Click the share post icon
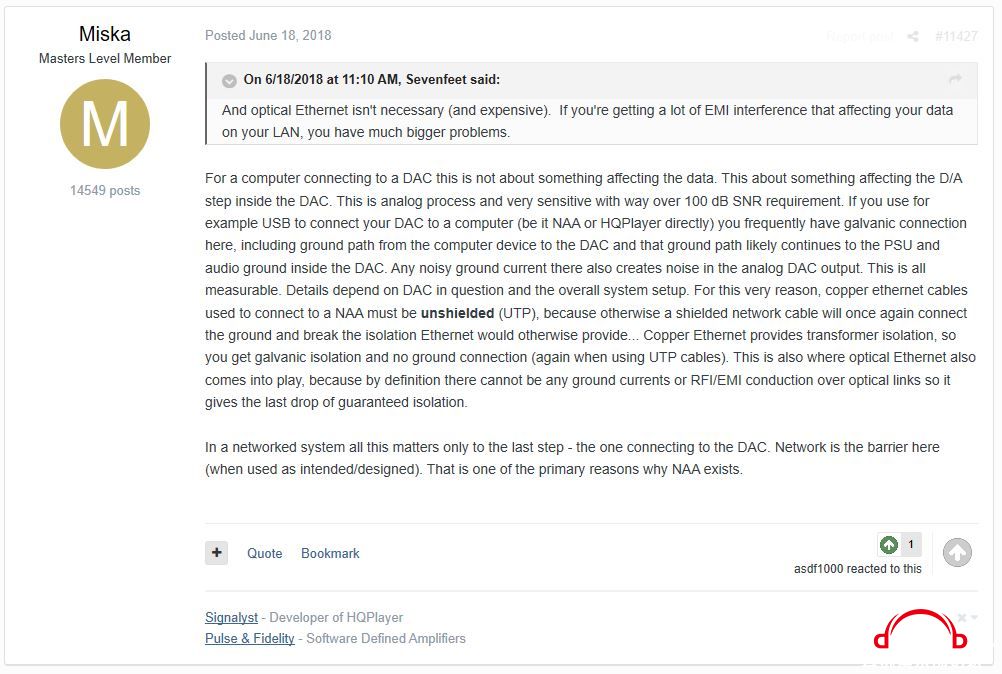Image resolution: width=1002 pixels, height=674 pixels. pyautogui.click(x=913, y=36)
